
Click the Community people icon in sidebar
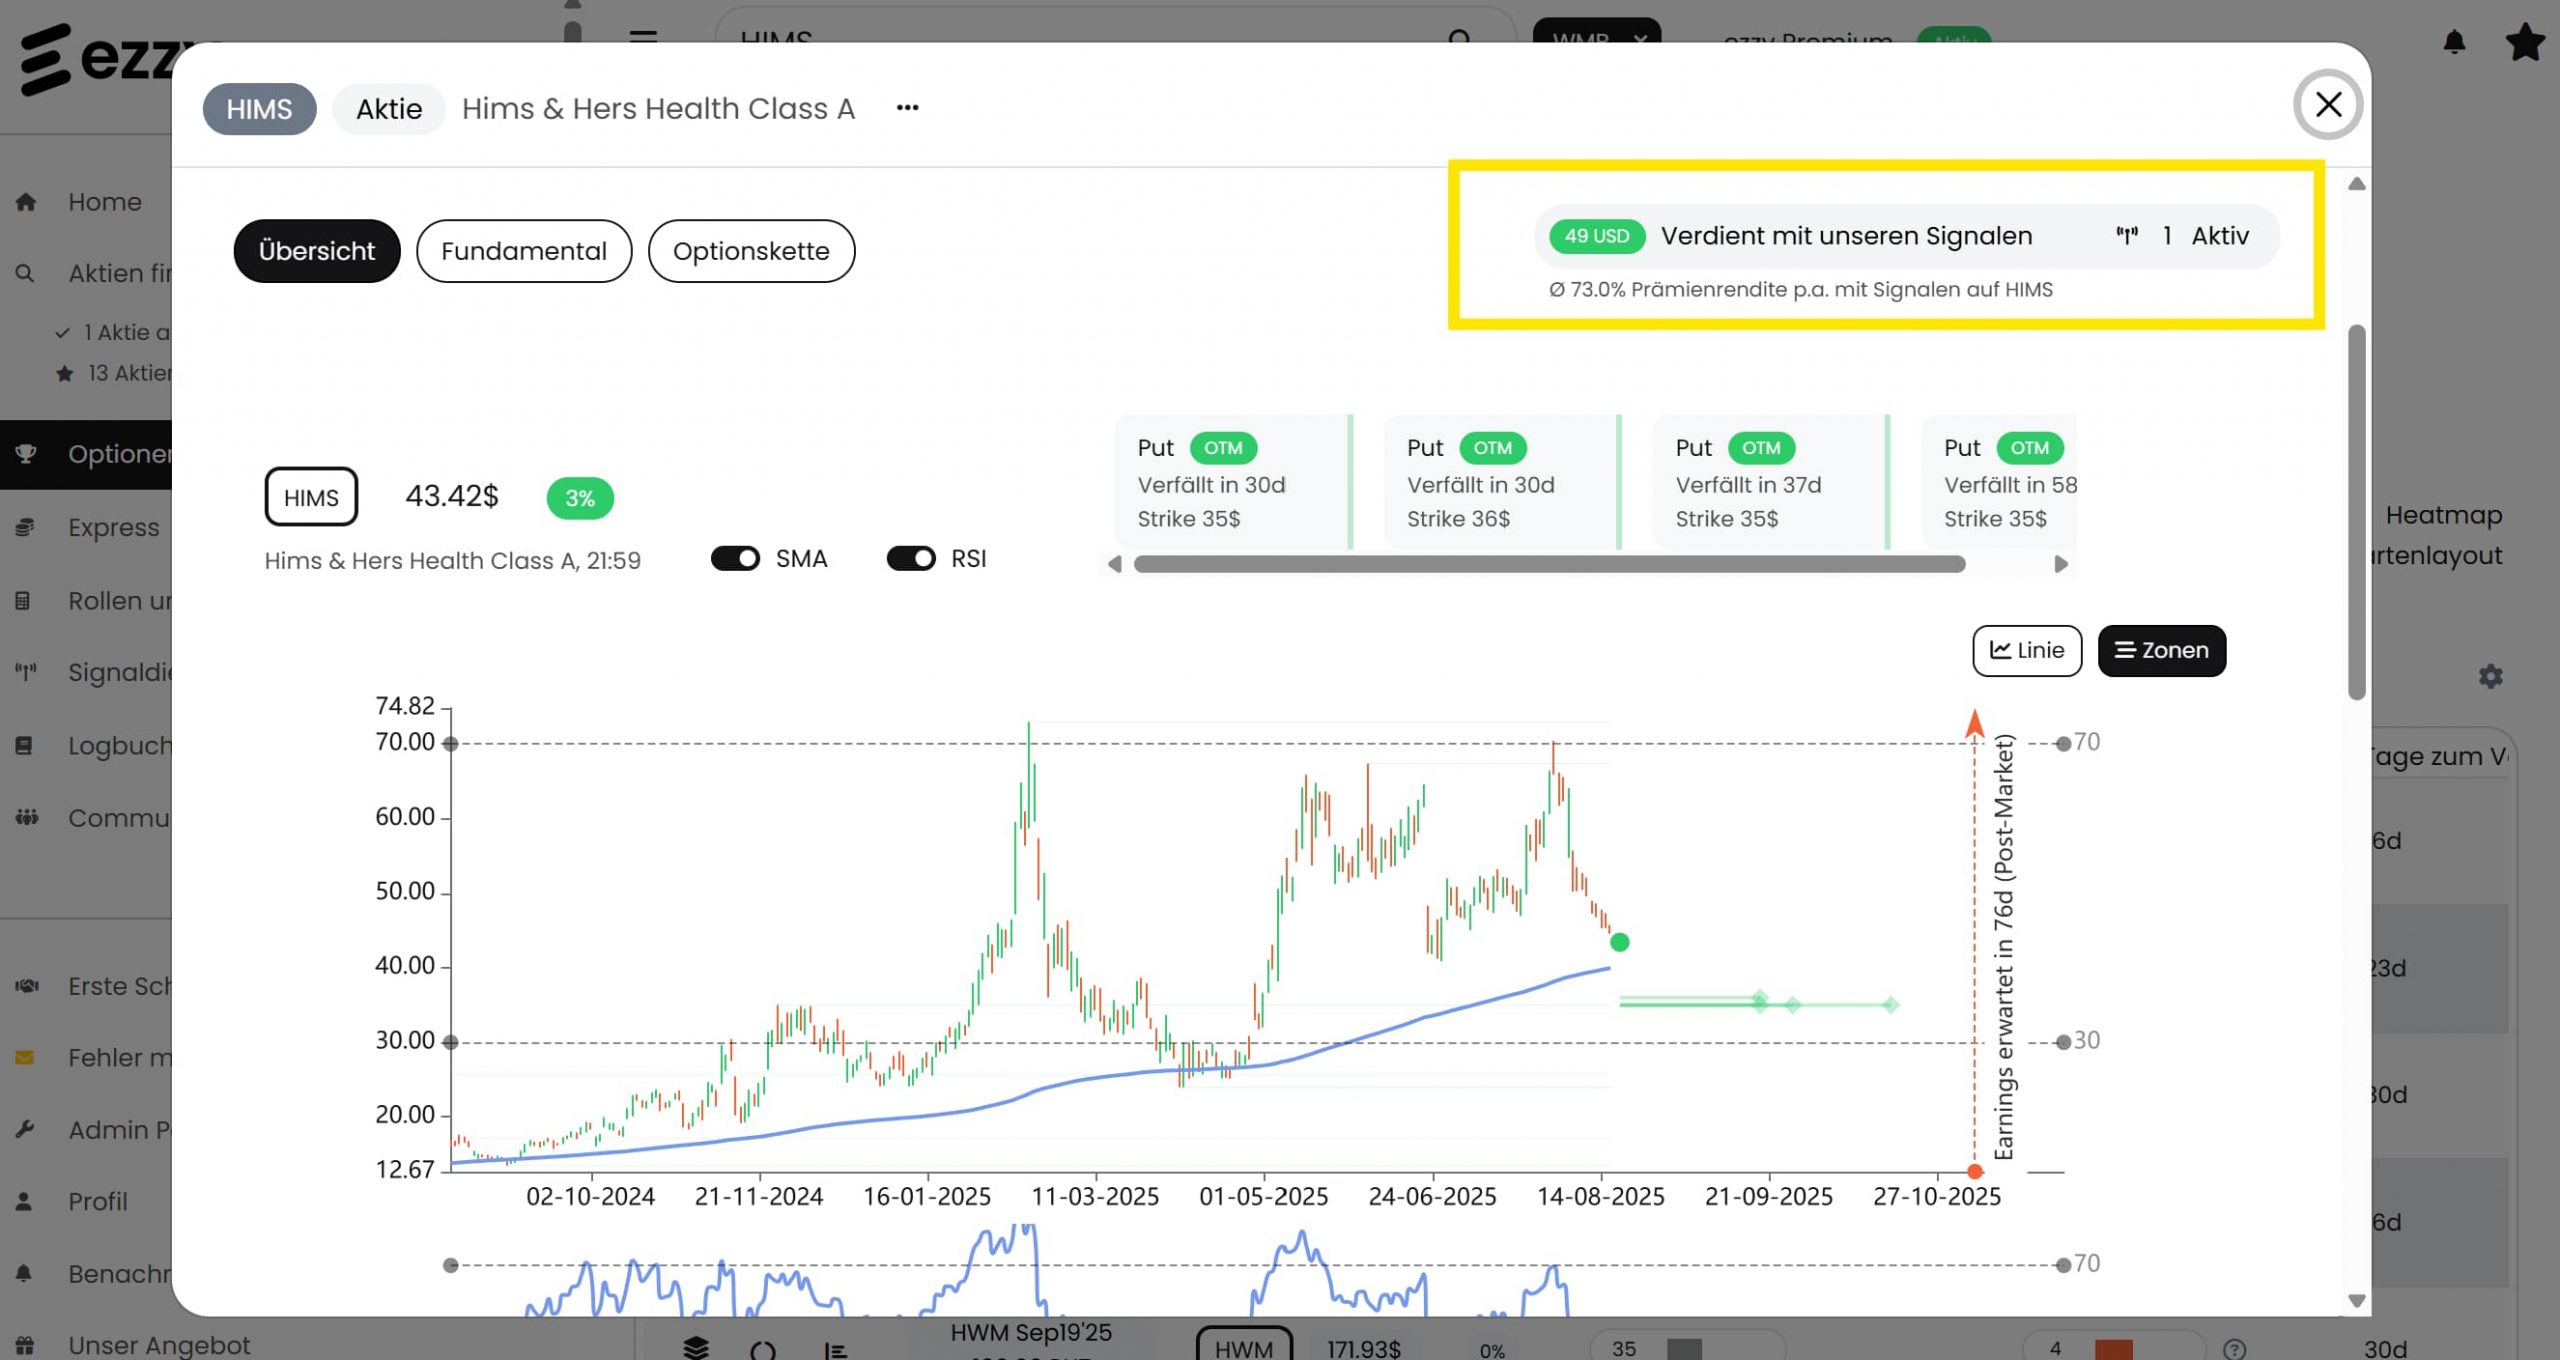(27, 817)
